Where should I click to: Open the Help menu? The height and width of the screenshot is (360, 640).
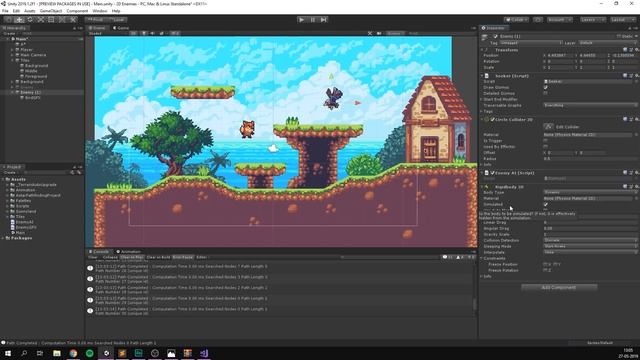116,11
